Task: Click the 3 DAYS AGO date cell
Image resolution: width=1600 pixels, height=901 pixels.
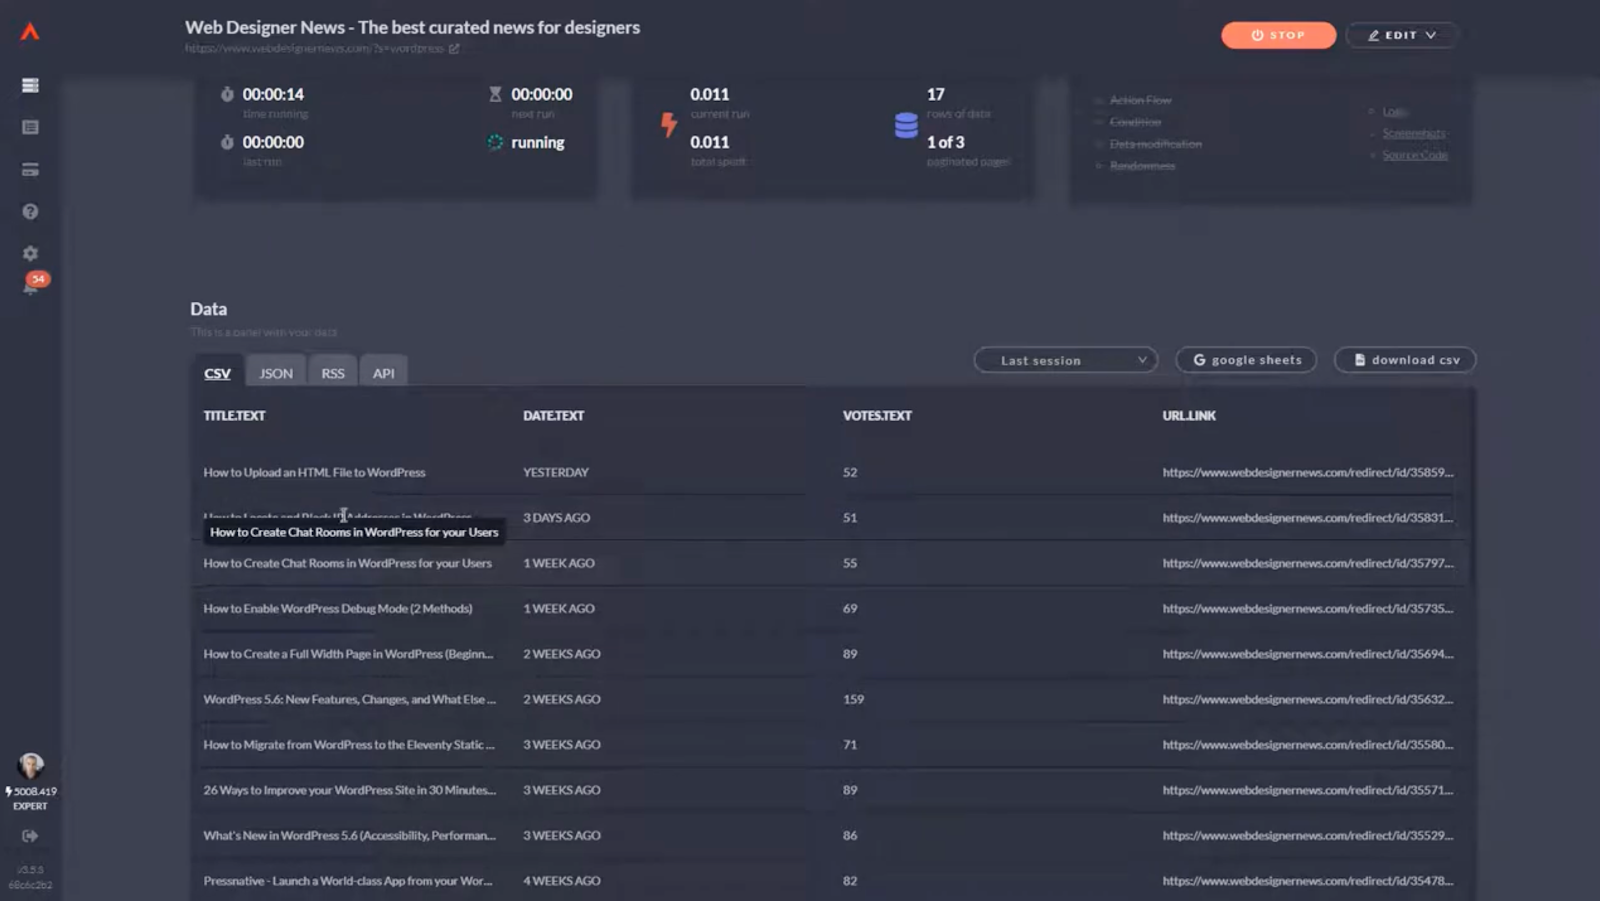Action: click(x=557, y=518)
